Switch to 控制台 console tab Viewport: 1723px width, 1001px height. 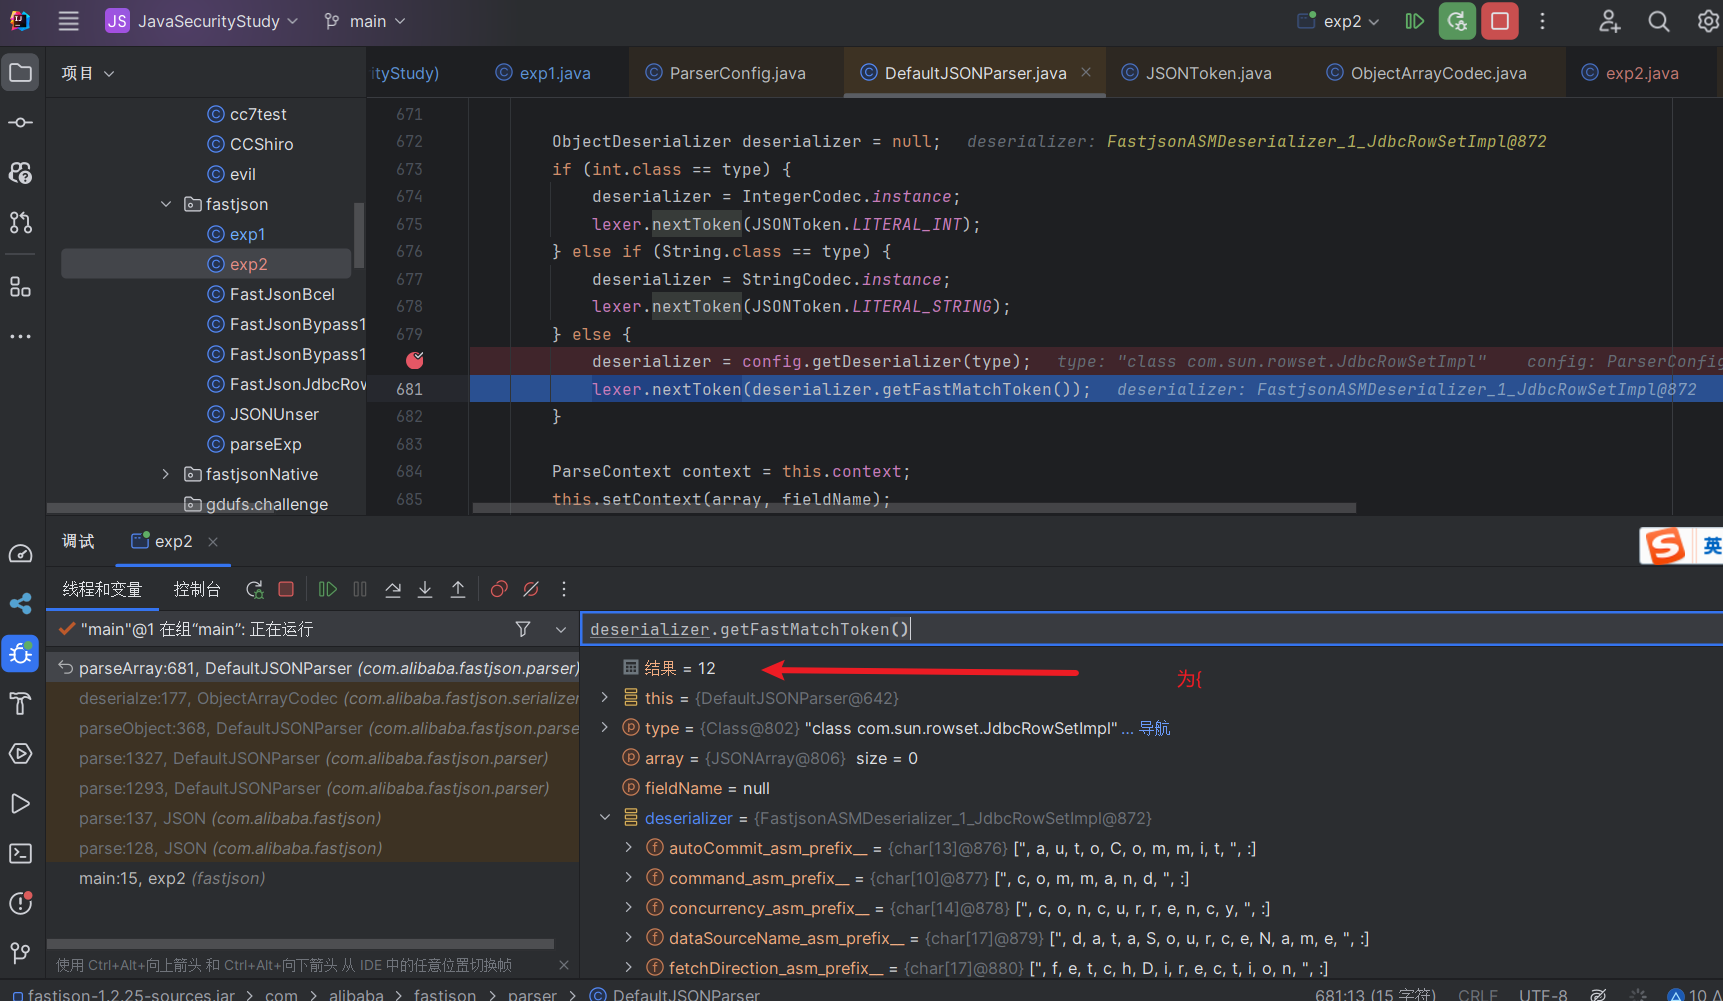[x=197, y=589]
